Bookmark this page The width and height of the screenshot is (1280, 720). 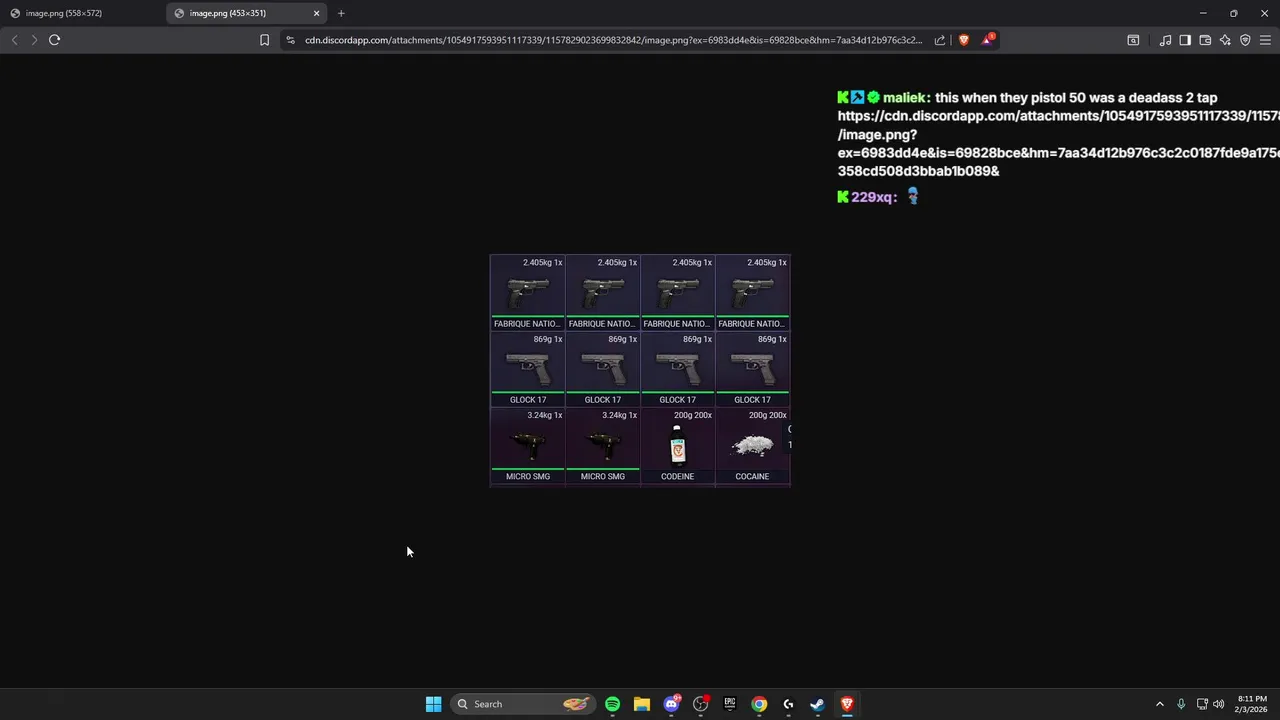tap(264, 40)
